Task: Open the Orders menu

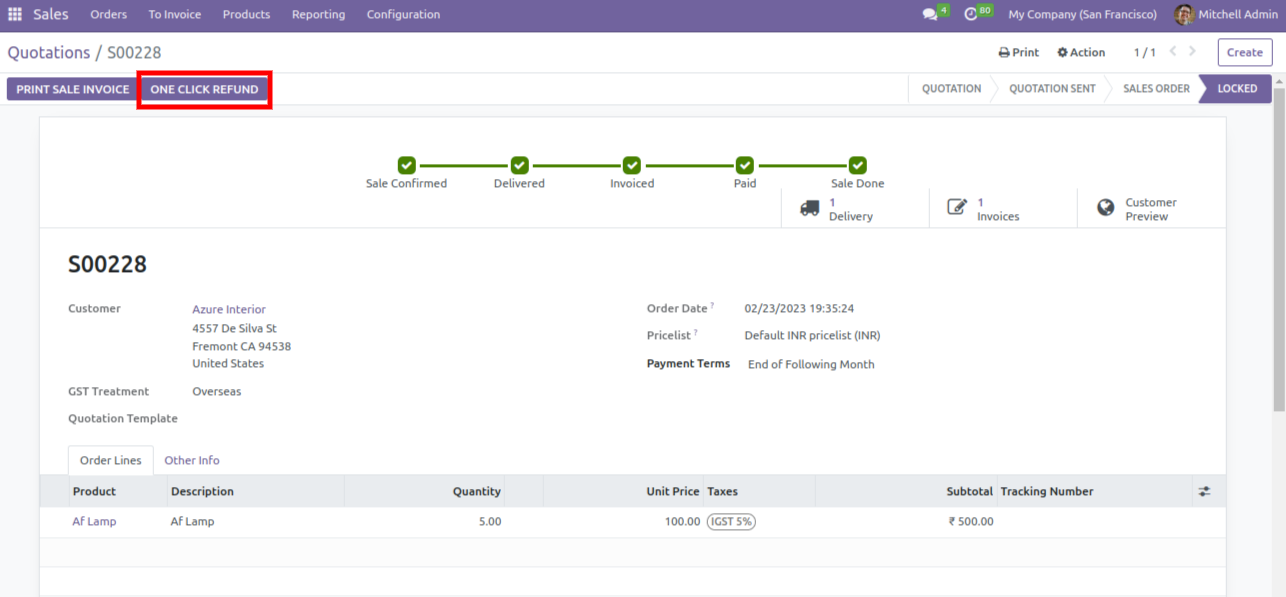Action: 108,15
